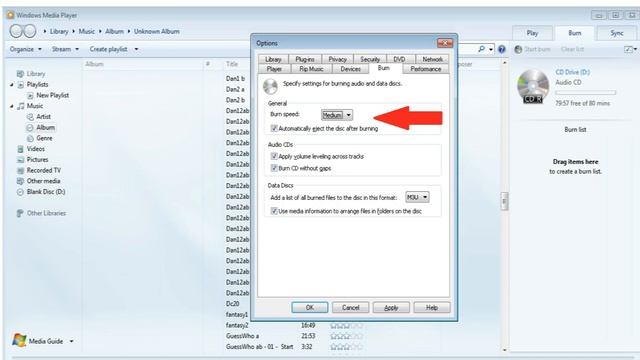Switch to the Player tab
Image resolution: width=640 pixels, height=360 pixels.
(x=274, y=69)
